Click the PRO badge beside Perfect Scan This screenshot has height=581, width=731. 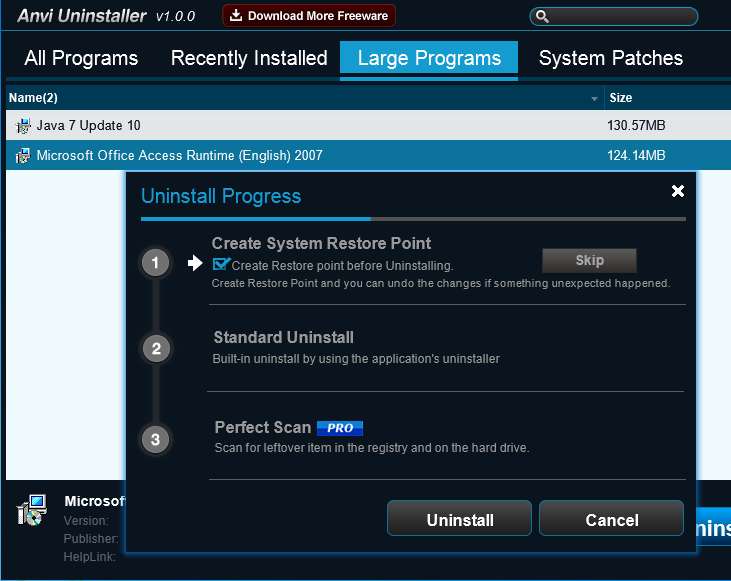coord(340,428)
